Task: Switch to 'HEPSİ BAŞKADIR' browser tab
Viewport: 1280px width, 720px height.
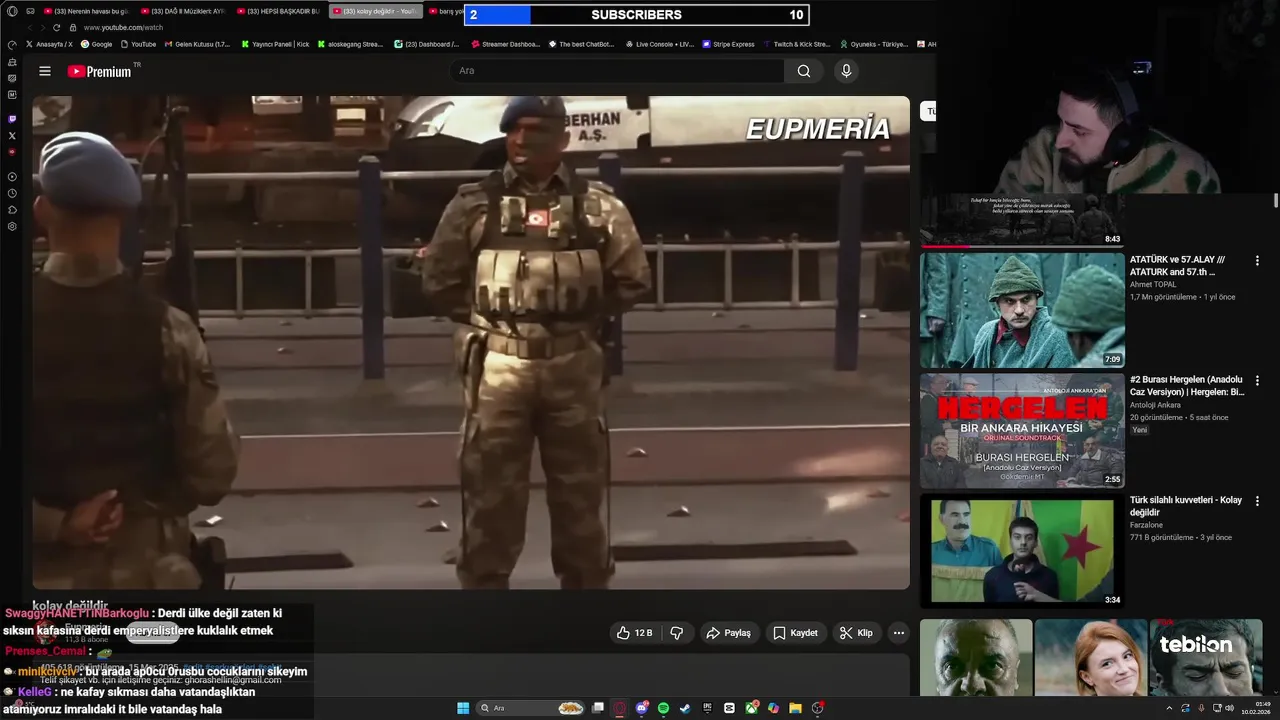Action: pos(279,11)
